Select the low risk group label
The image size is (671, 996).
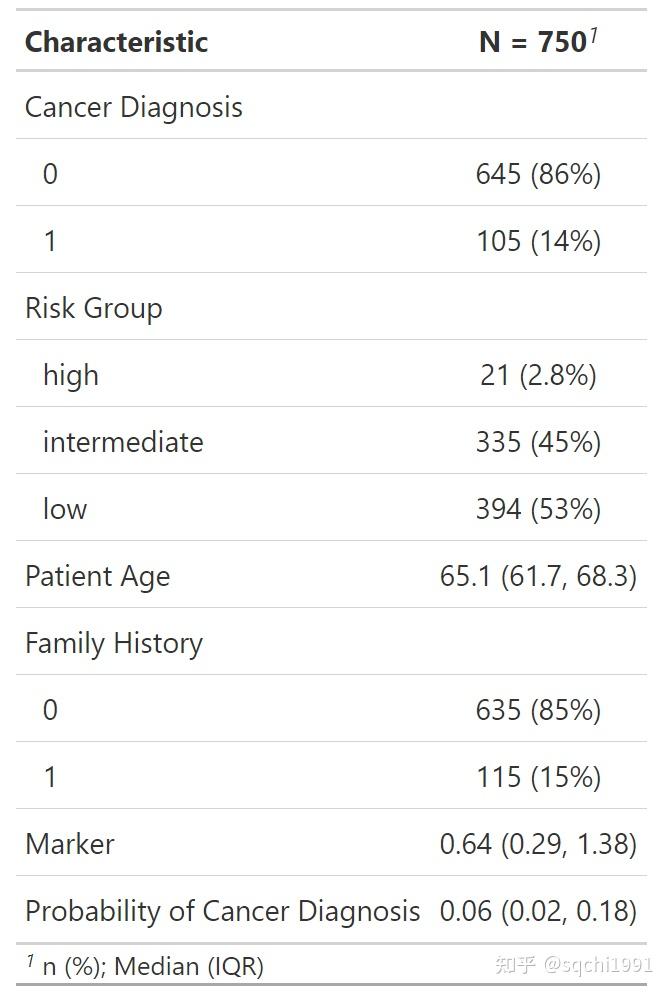64,510
